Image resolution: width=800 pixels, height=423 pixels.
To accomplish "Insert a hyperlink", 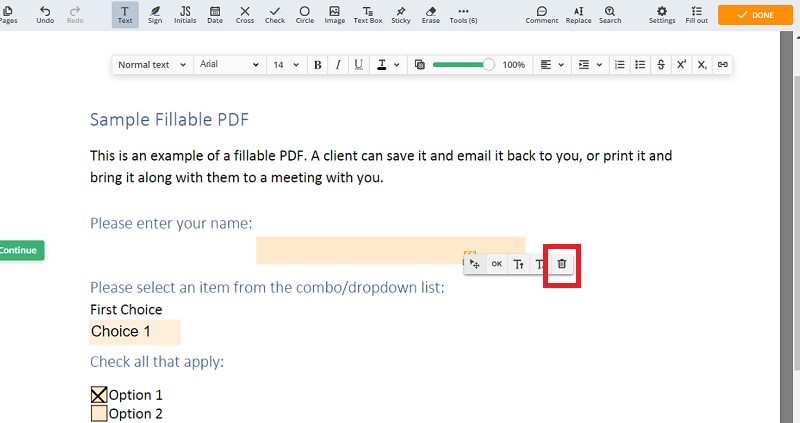I will tap(722, 65).
